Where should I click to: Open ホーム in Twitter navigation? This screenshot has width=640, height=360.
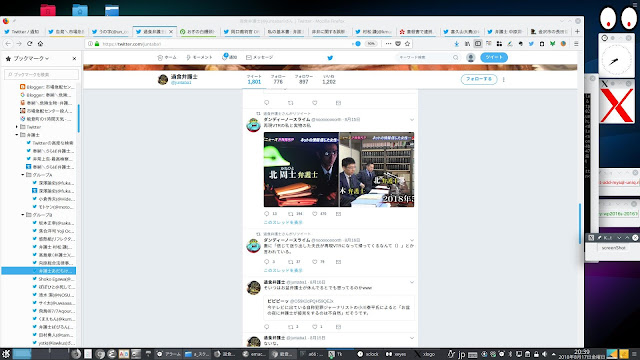click(167, 58)
